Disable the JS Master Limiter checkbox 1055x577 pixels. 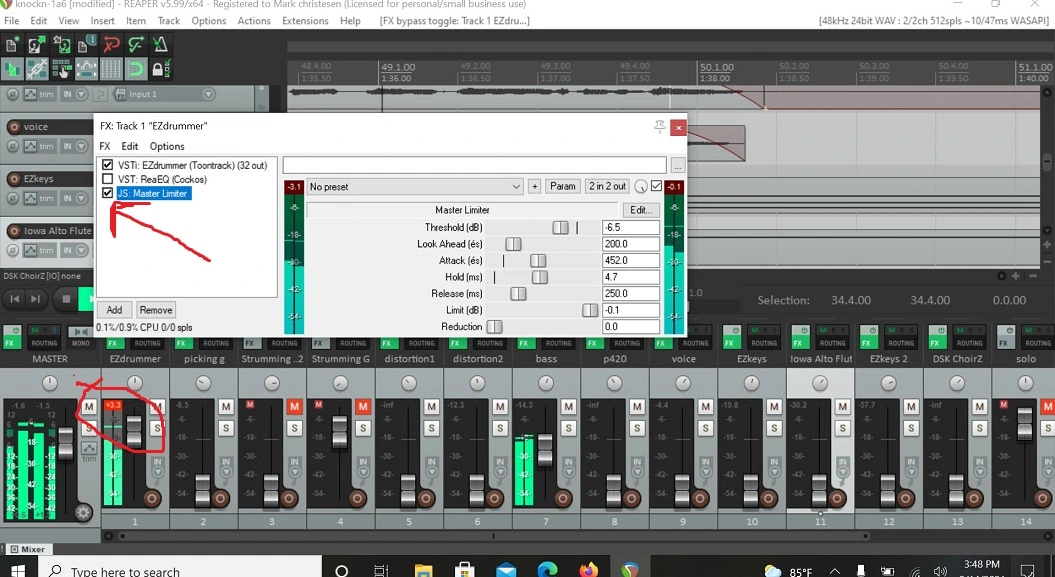pos(107,193)
